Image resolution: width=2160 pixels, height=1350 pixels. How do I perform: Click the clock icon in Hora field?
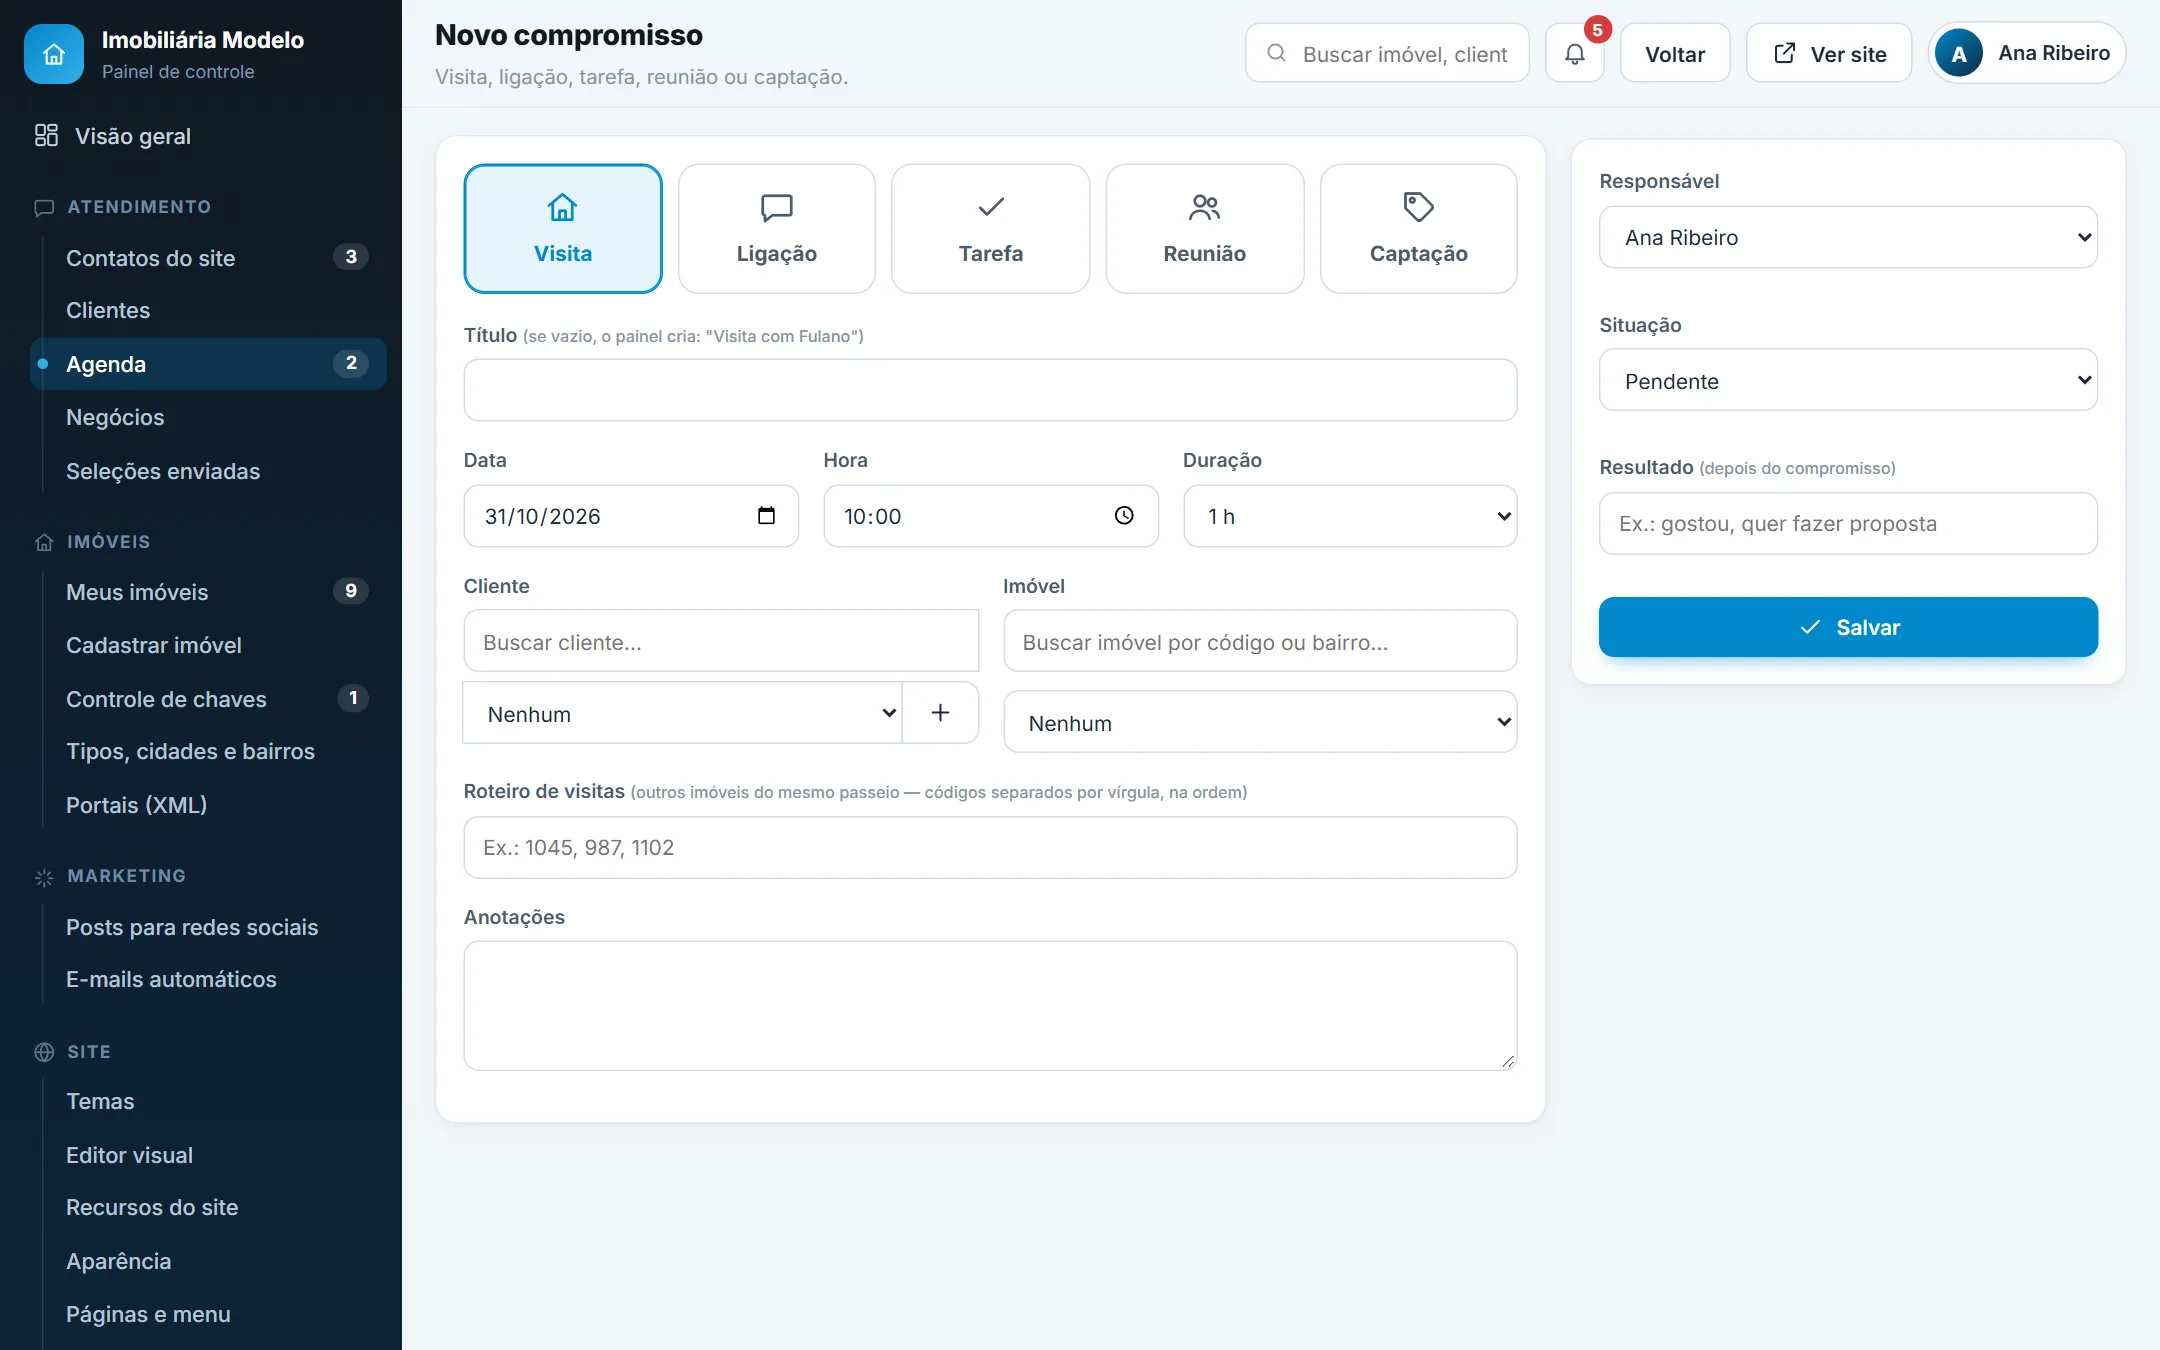point(1124,515)
